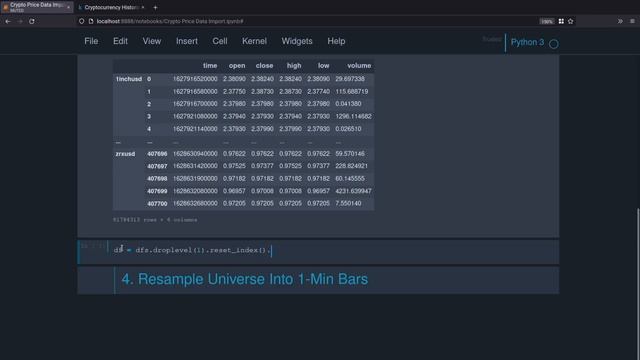
Task: Click the volume column header
Action: coord(359,65)
